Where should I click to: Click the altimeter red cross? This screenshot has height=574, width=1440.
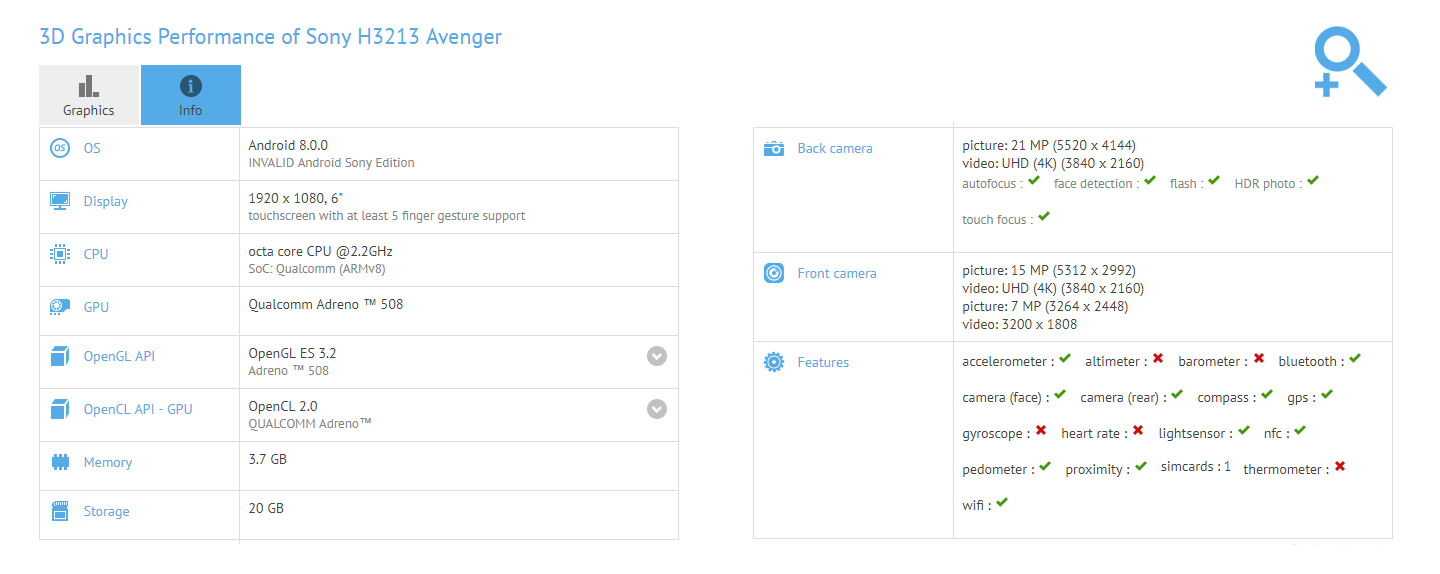[x=1158, y=358]
